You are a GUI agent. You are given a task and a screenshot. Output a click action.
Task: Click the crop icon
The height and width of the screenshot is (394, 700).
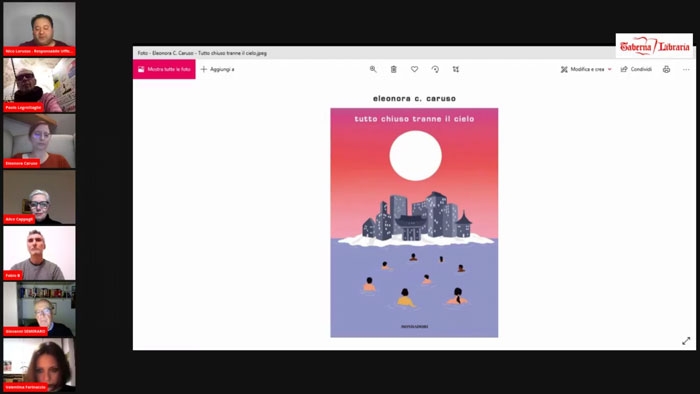pos(455,69)
